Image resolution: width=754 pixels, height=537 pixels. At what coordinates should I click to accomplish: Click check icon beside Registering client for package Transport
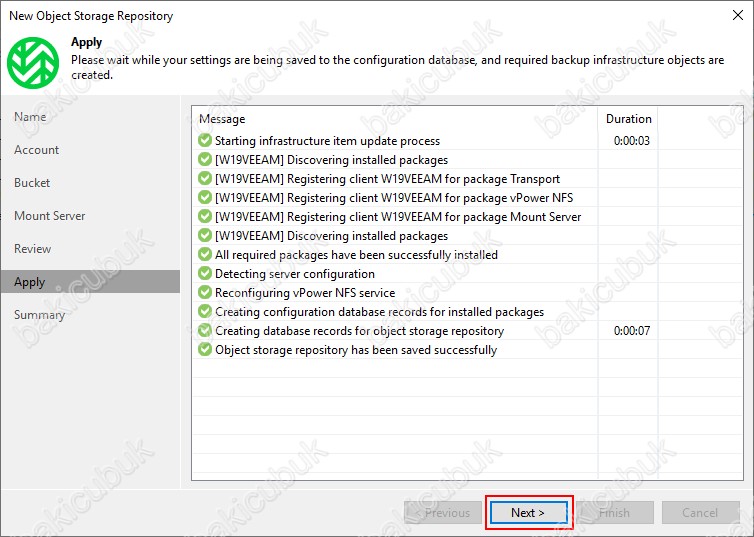[205, 178]
